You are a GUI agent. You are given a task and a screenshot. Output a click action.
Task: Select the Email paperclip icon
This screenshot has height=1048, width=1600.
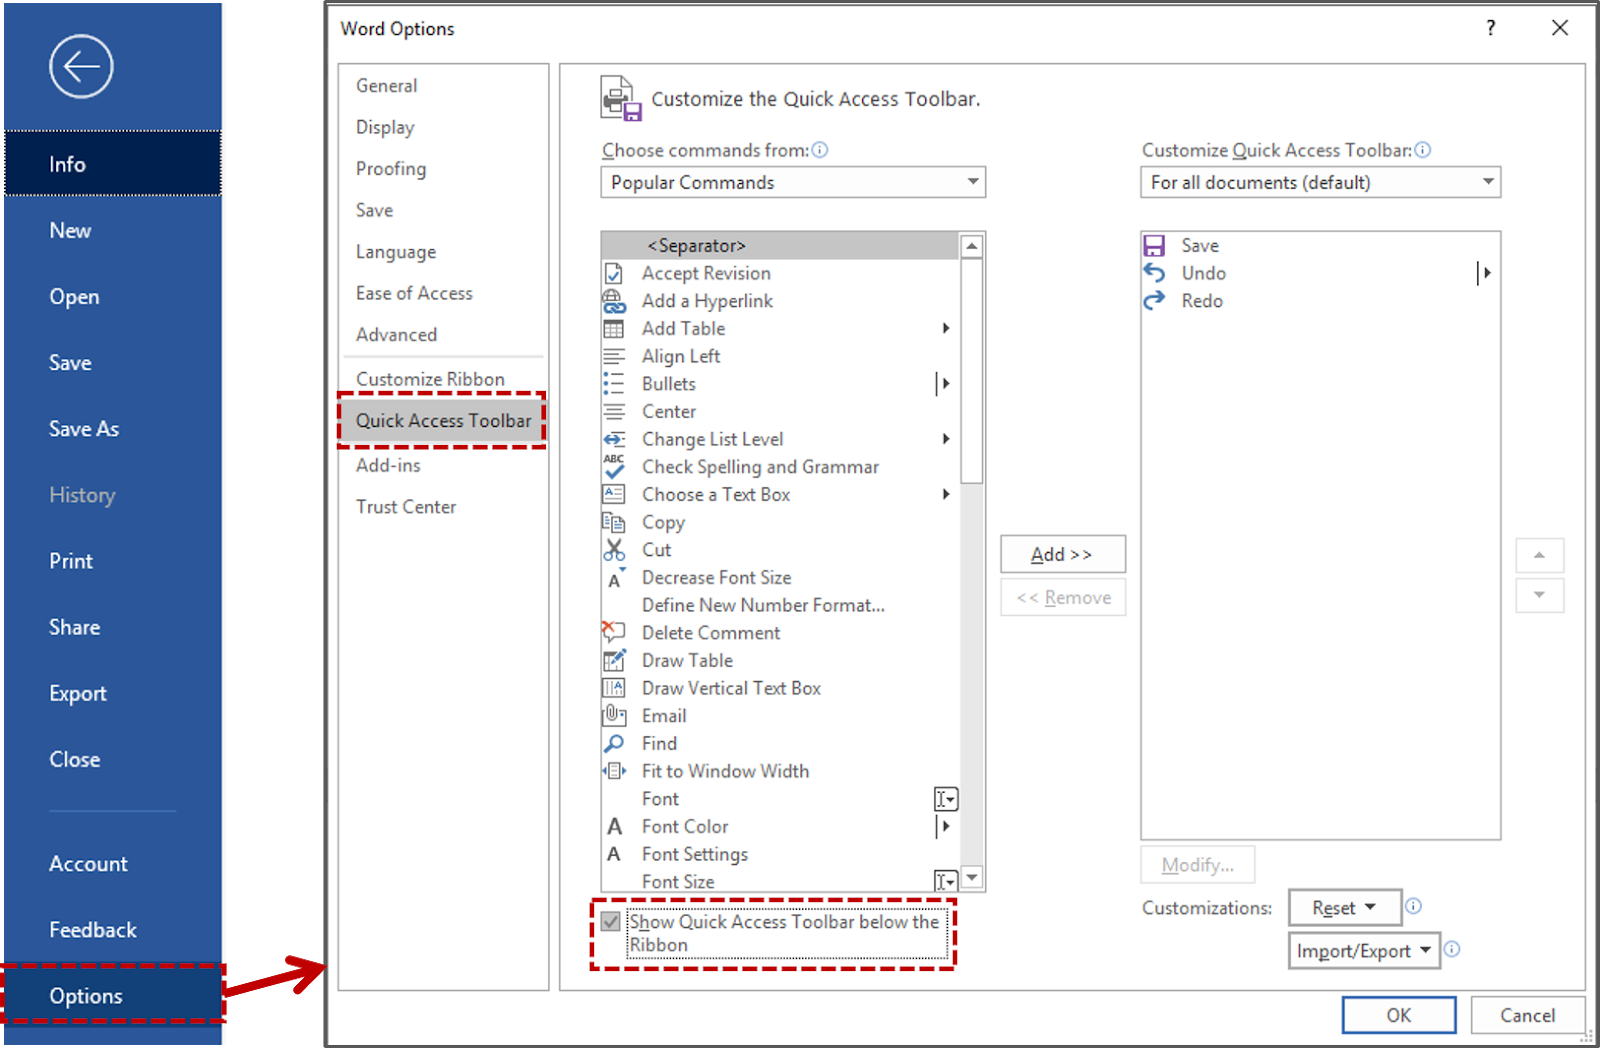pos(614,715)
